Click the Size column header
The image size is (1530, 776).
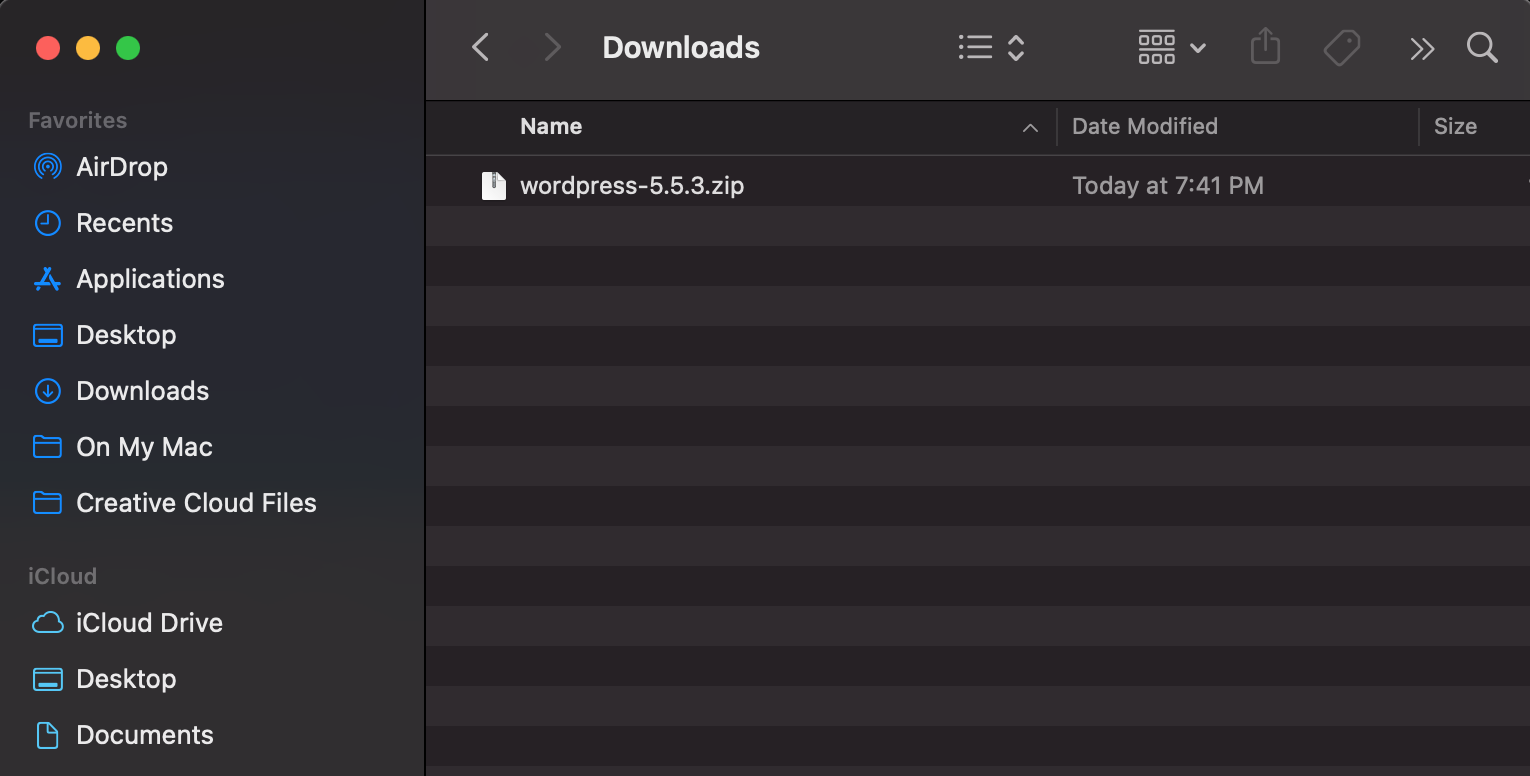point(1454,127)
